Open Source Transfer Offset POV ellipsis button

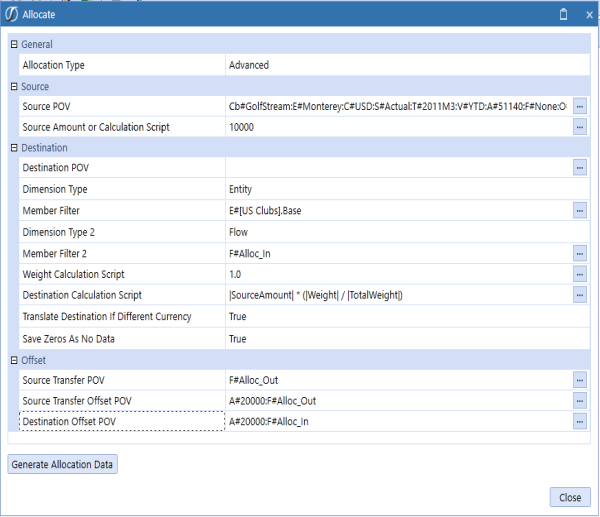579,400
